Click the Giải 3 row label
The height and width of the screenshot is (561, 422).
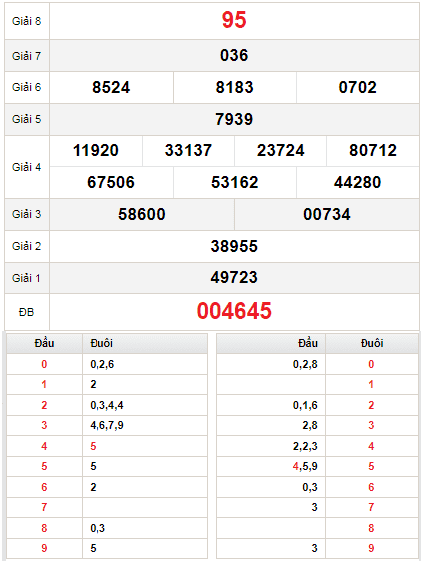pos(26,214)
